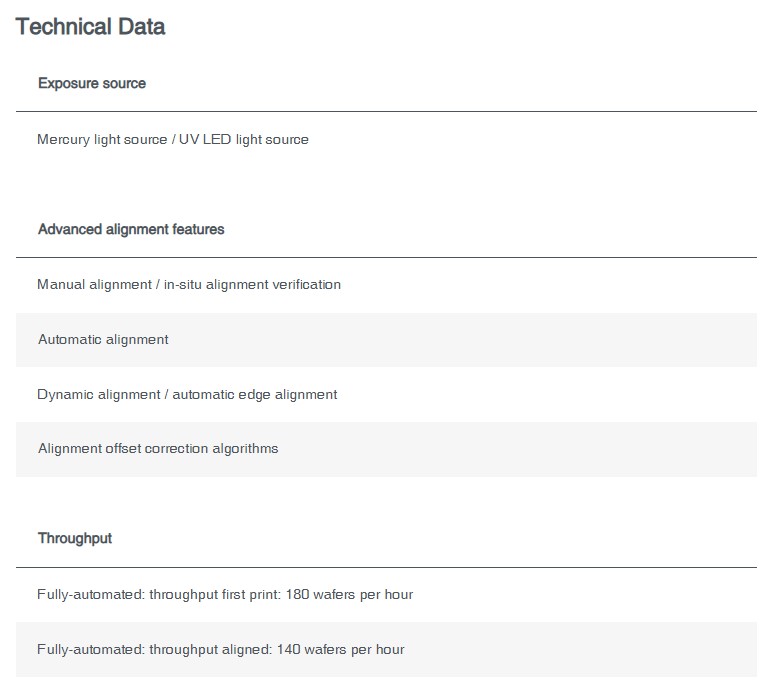Click the Technical Data page heading
778x688 pixels.
pos(90,27)
